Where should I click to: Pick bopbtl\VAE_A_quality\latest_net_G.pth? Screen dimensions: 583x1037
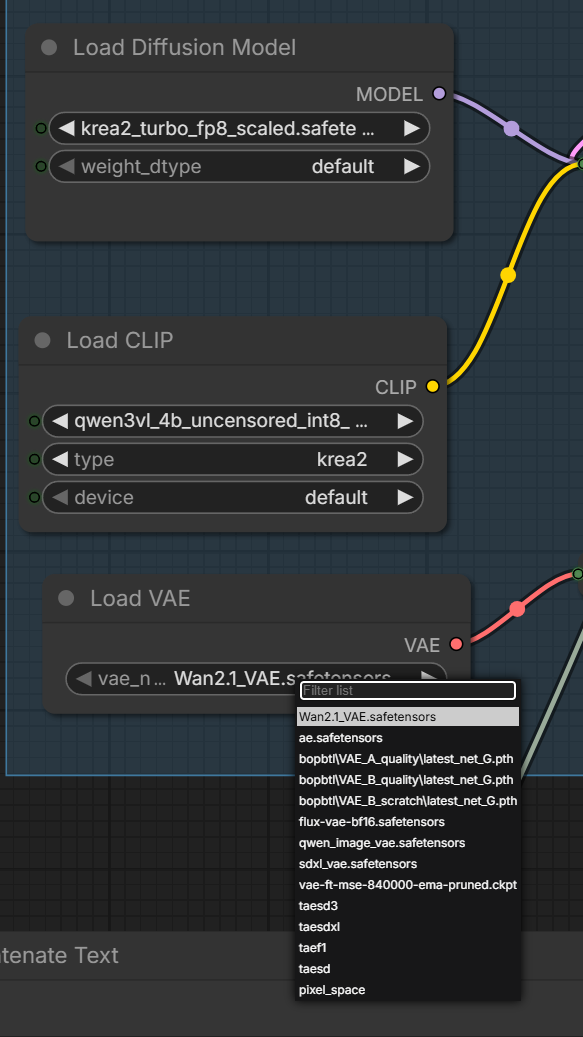click(x=408, y=759)
